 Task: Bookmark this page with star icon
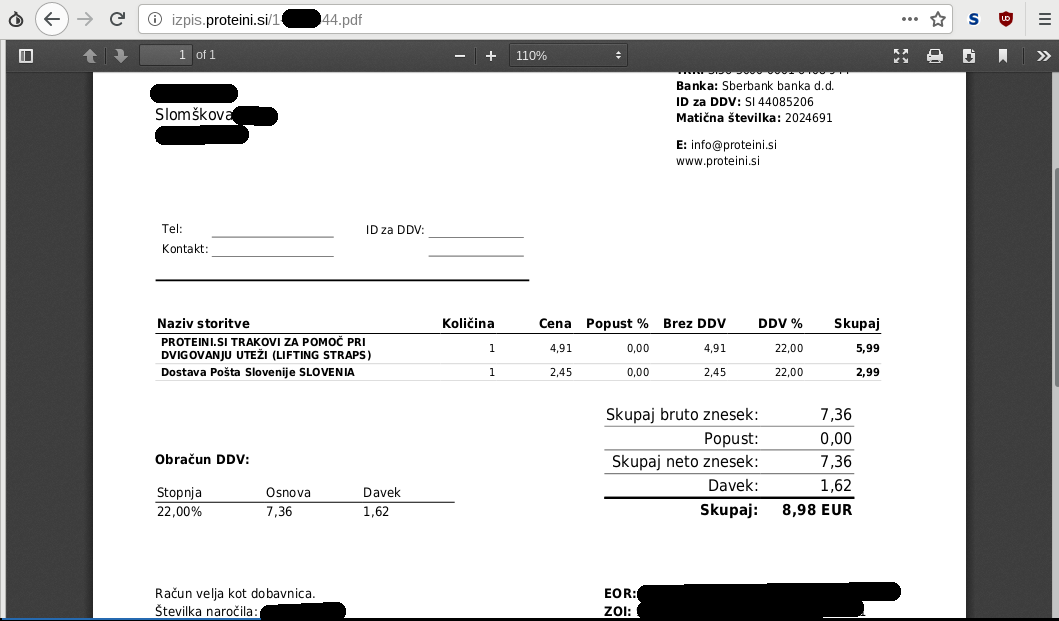coord(937,19)
